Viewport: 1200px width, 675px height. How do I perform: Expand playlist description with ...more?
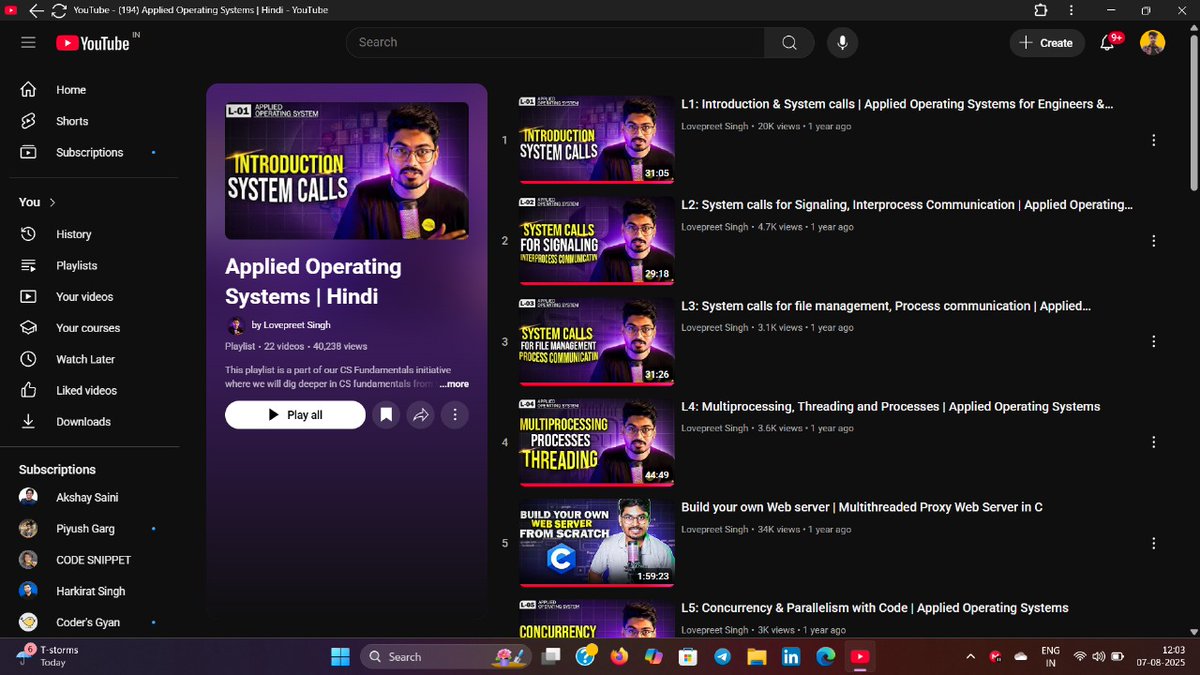[x=454, y=384]
